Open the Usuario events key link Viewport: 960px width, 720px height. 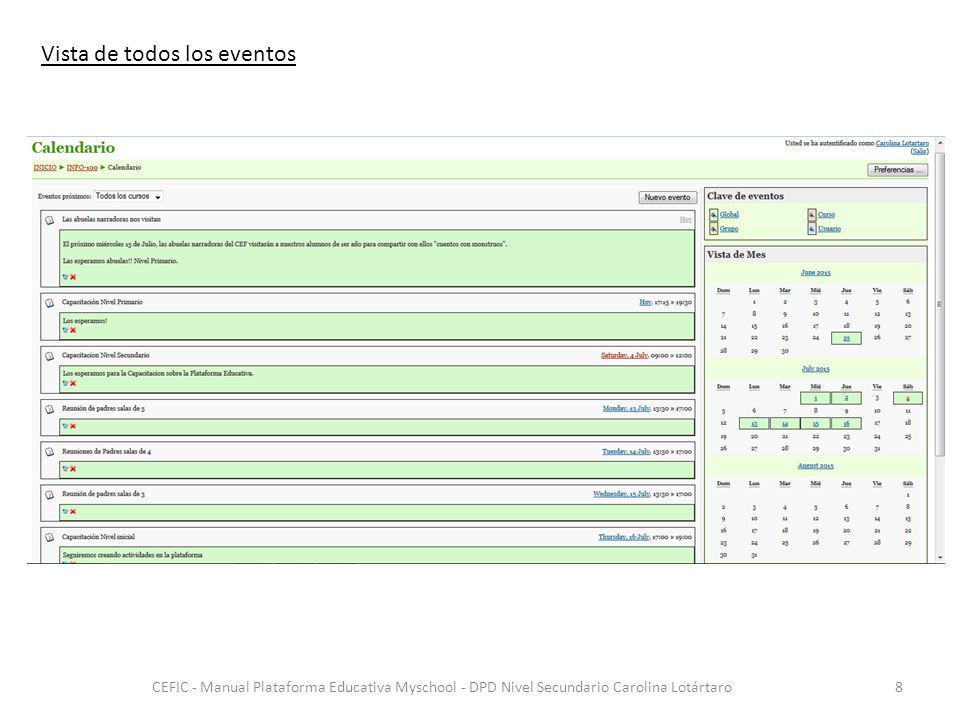[x=829, y=228]
